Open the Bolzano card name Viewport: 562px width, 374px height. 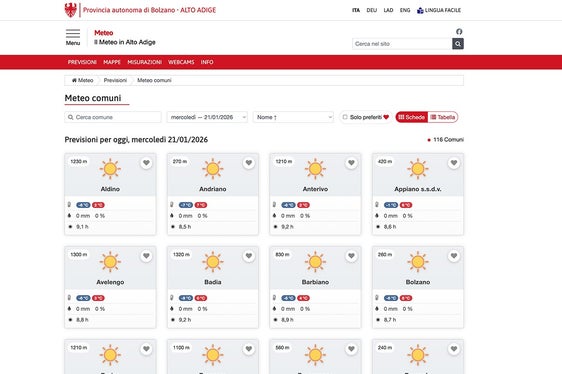point(418,282)
